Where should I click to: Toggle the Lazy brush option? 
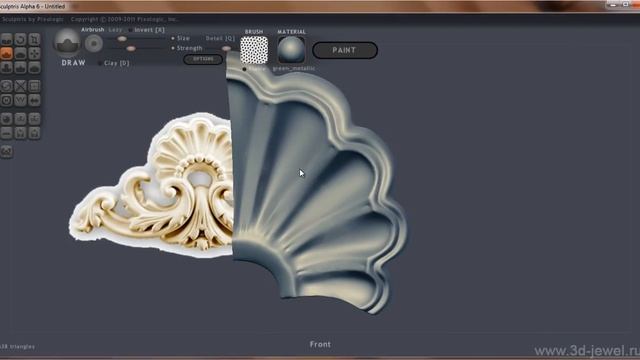[x=115, y=30]
